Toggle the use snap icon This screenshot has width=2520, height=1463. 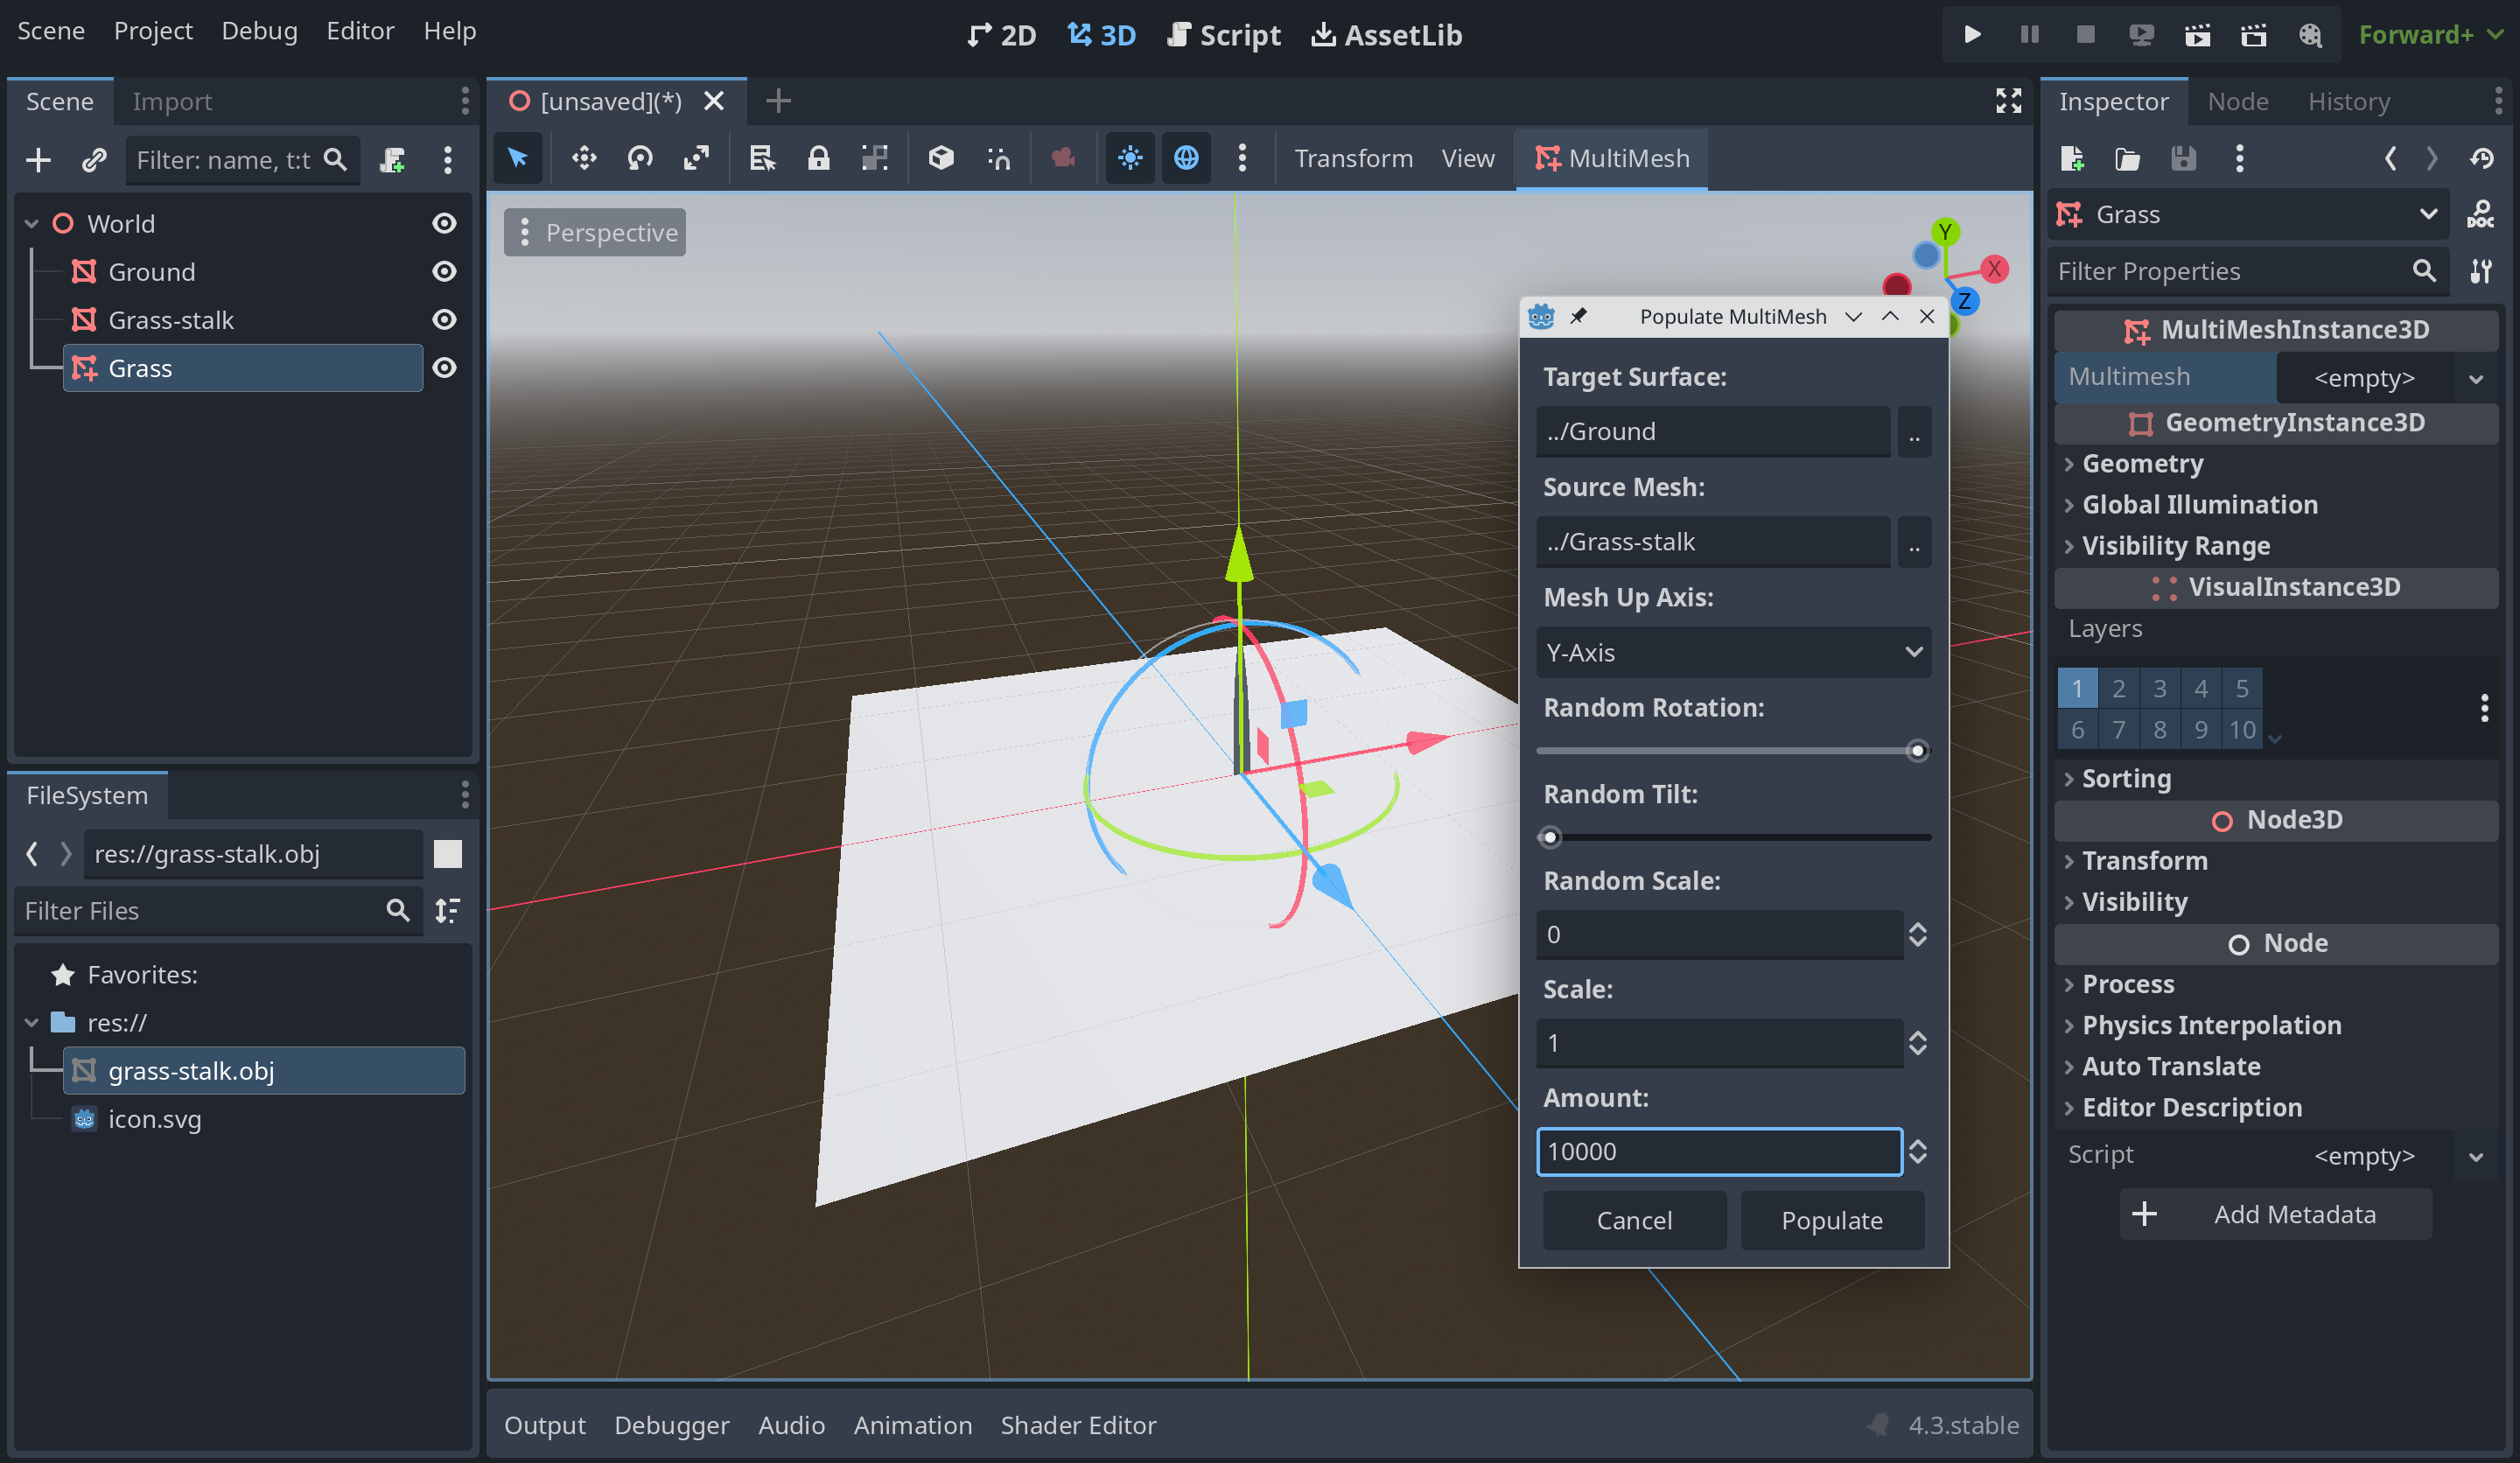tap(998, 158)
